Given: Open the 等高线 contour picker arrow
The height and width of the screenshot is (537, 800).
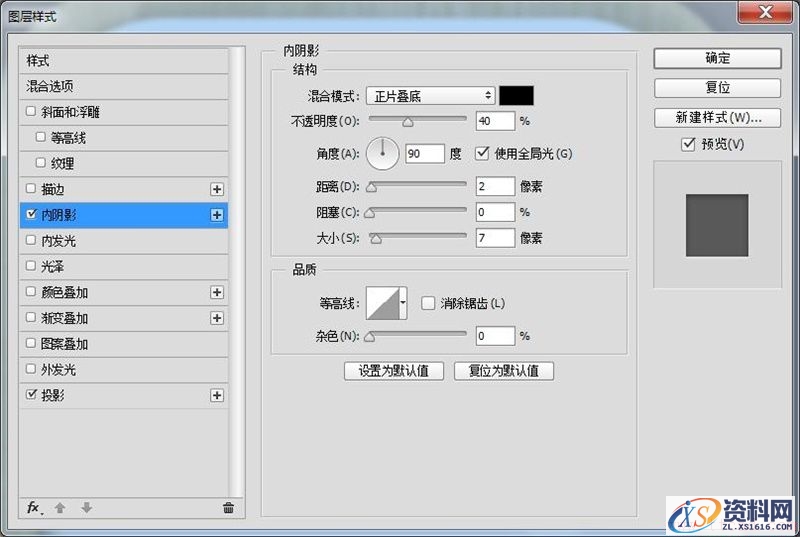Looking at the screenshot, I should coord(403,303).
